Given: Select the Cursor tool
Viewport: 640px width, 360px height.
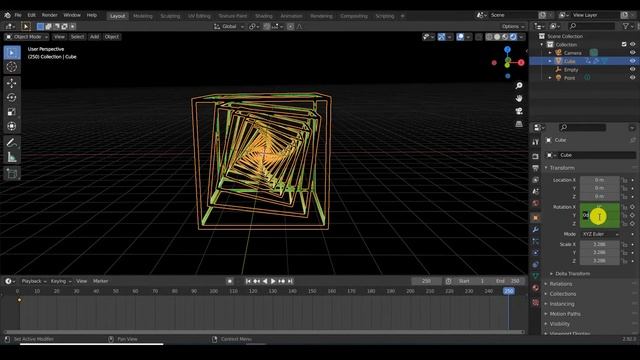Looking at the screenshot, I should (x=12, y=67).
